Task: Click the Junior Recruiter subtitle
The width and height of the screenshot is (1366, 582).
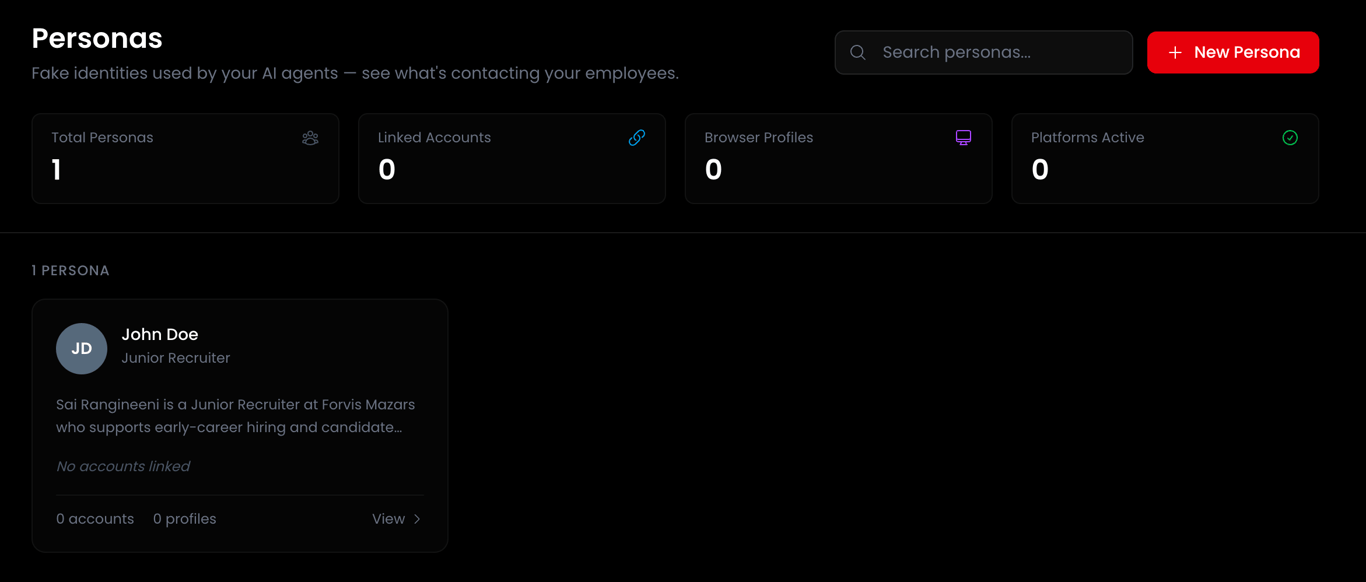Action: pos(176,358)
